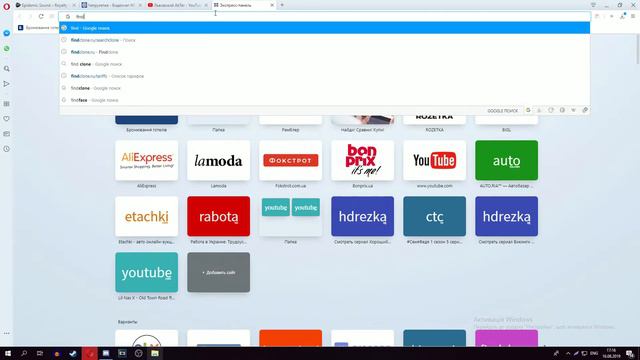Open the magenta suggestion tile under Варианты
Image resolution: width=640 pixels, height=360 pixels.
pyautogui.click(x=507, y=338)
